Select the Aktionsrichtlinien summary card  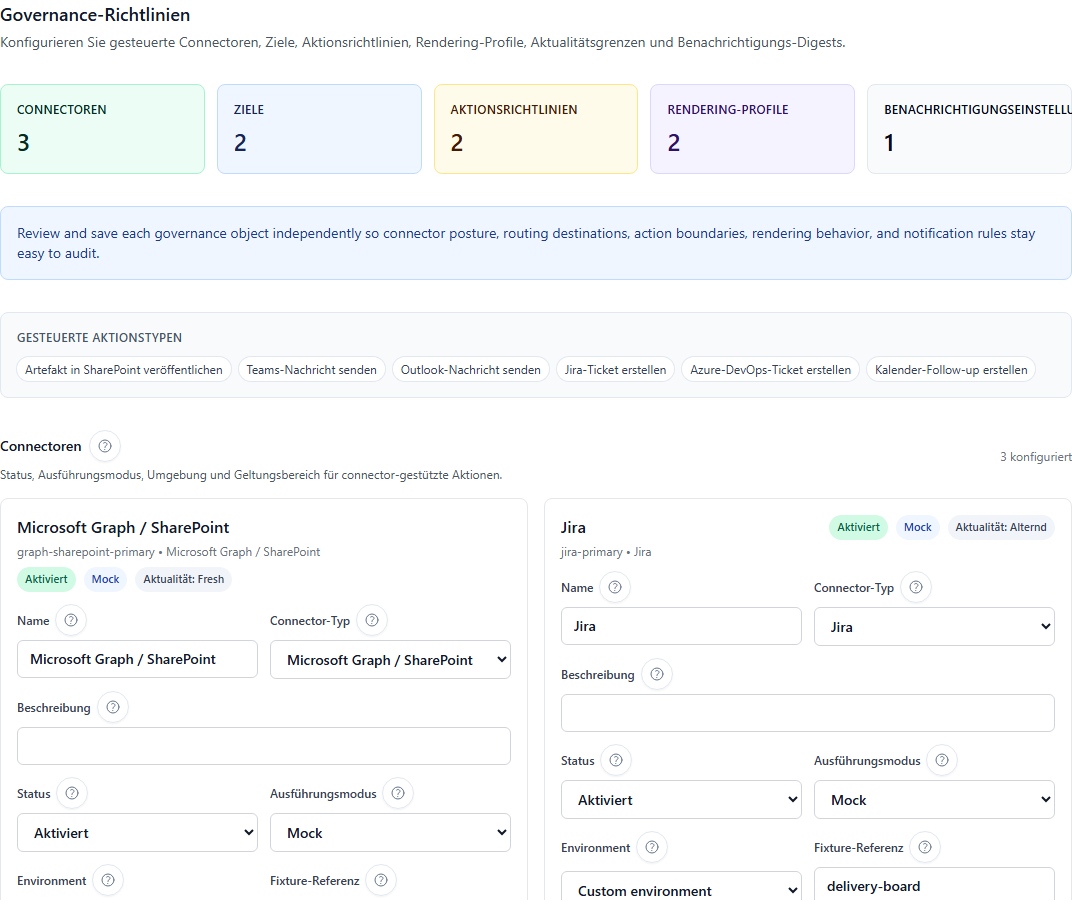pyautogui.click(x=535, y=129)
